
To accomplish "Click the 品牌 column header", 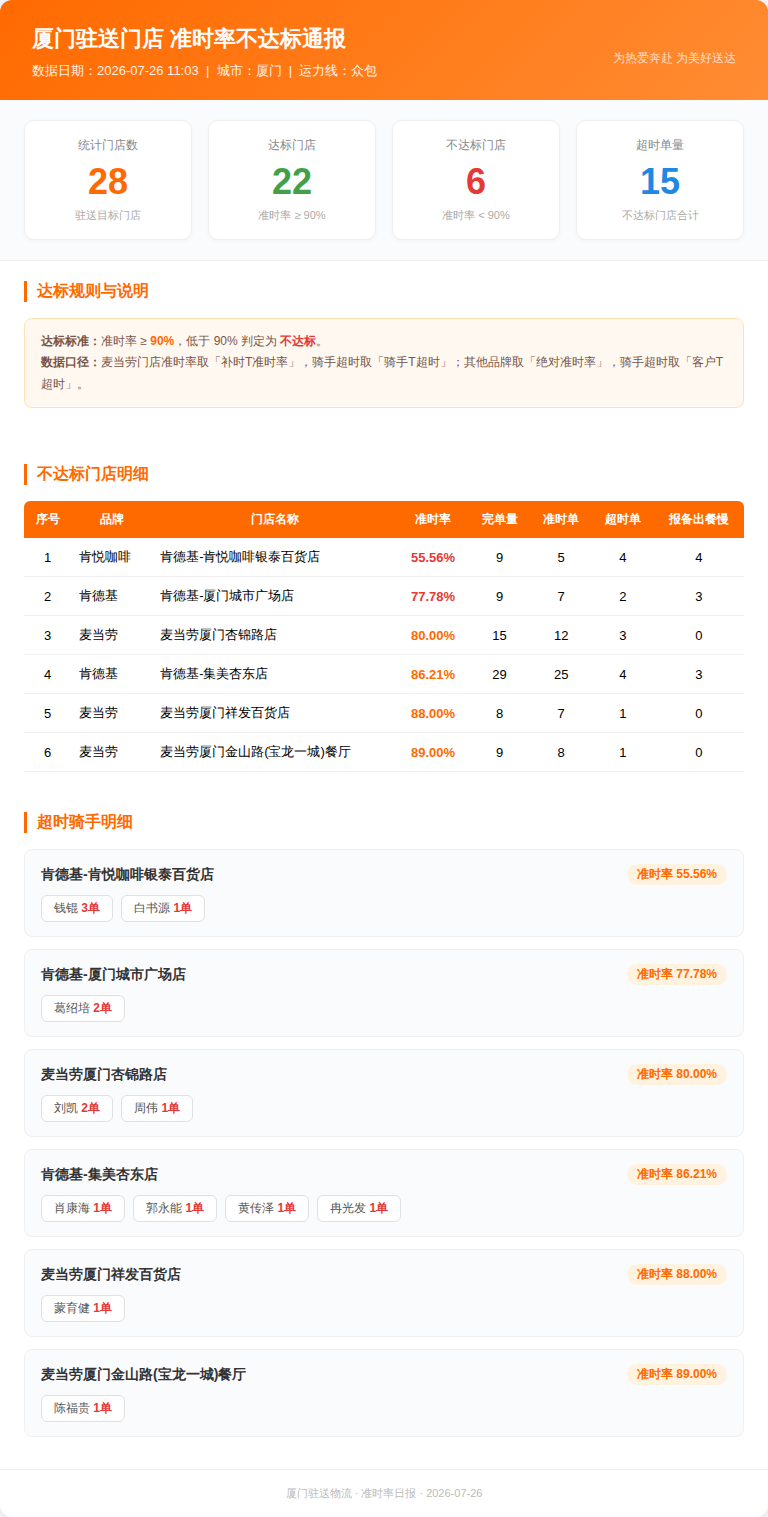I will (112, 519).
